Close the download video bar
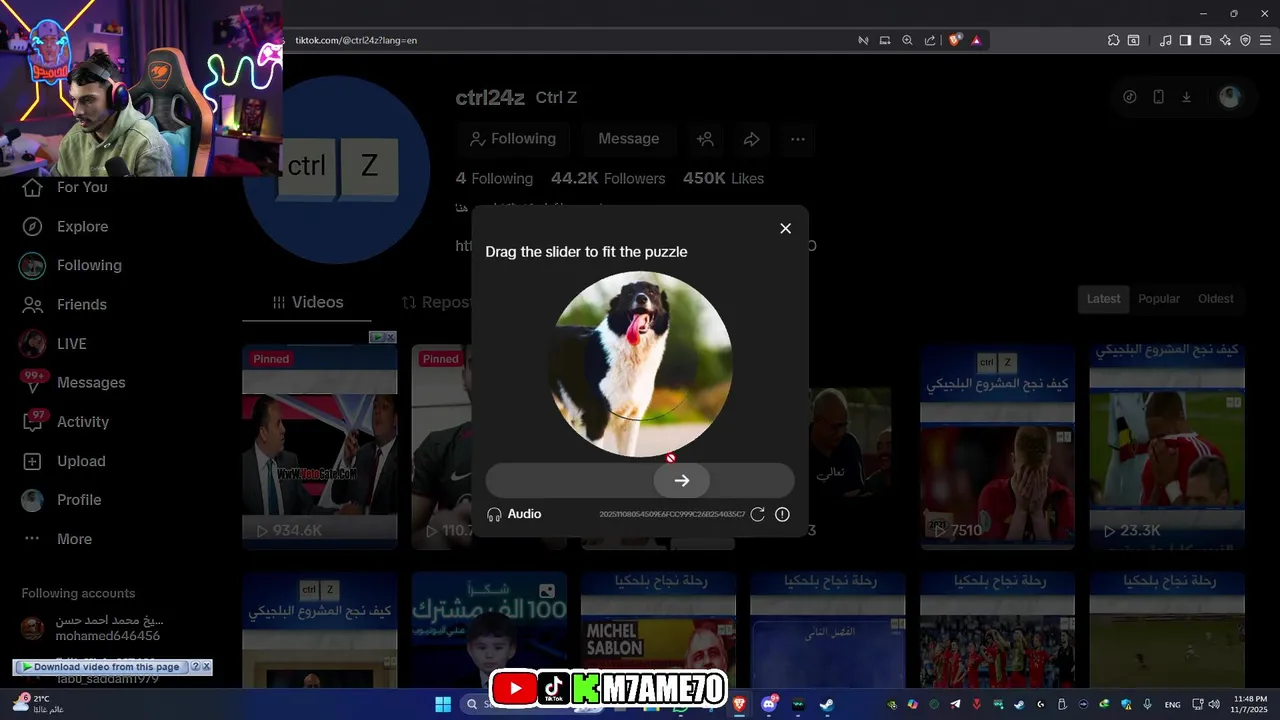1280x720 pixels. (206, 667)
